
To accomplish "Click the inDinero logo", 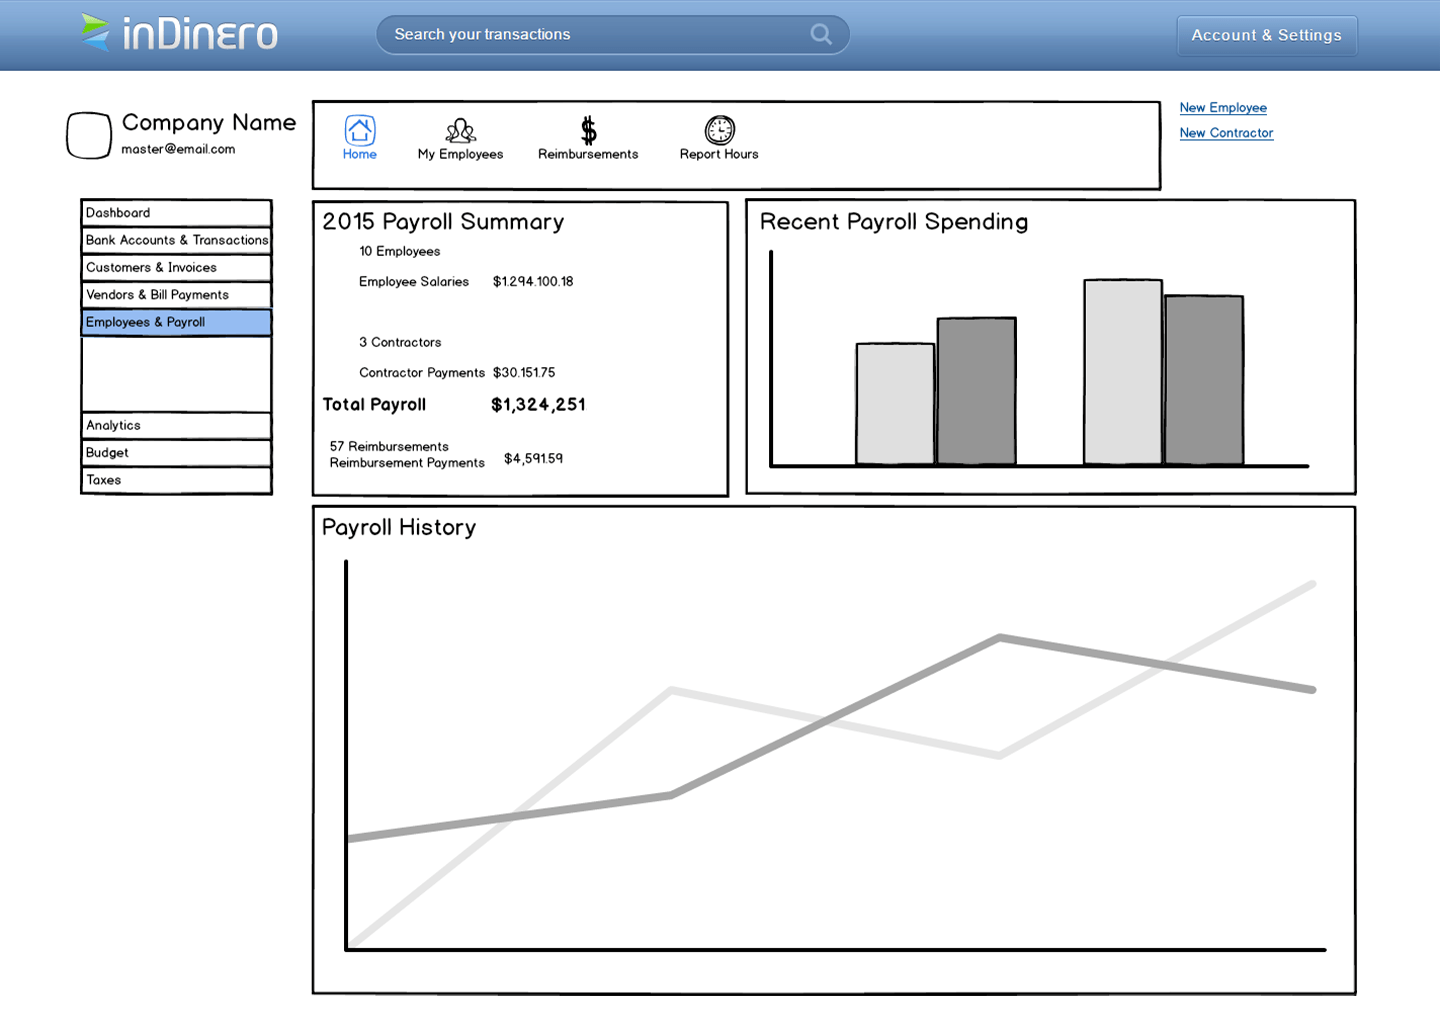I will pyautogui.click(x=180, y=33).
